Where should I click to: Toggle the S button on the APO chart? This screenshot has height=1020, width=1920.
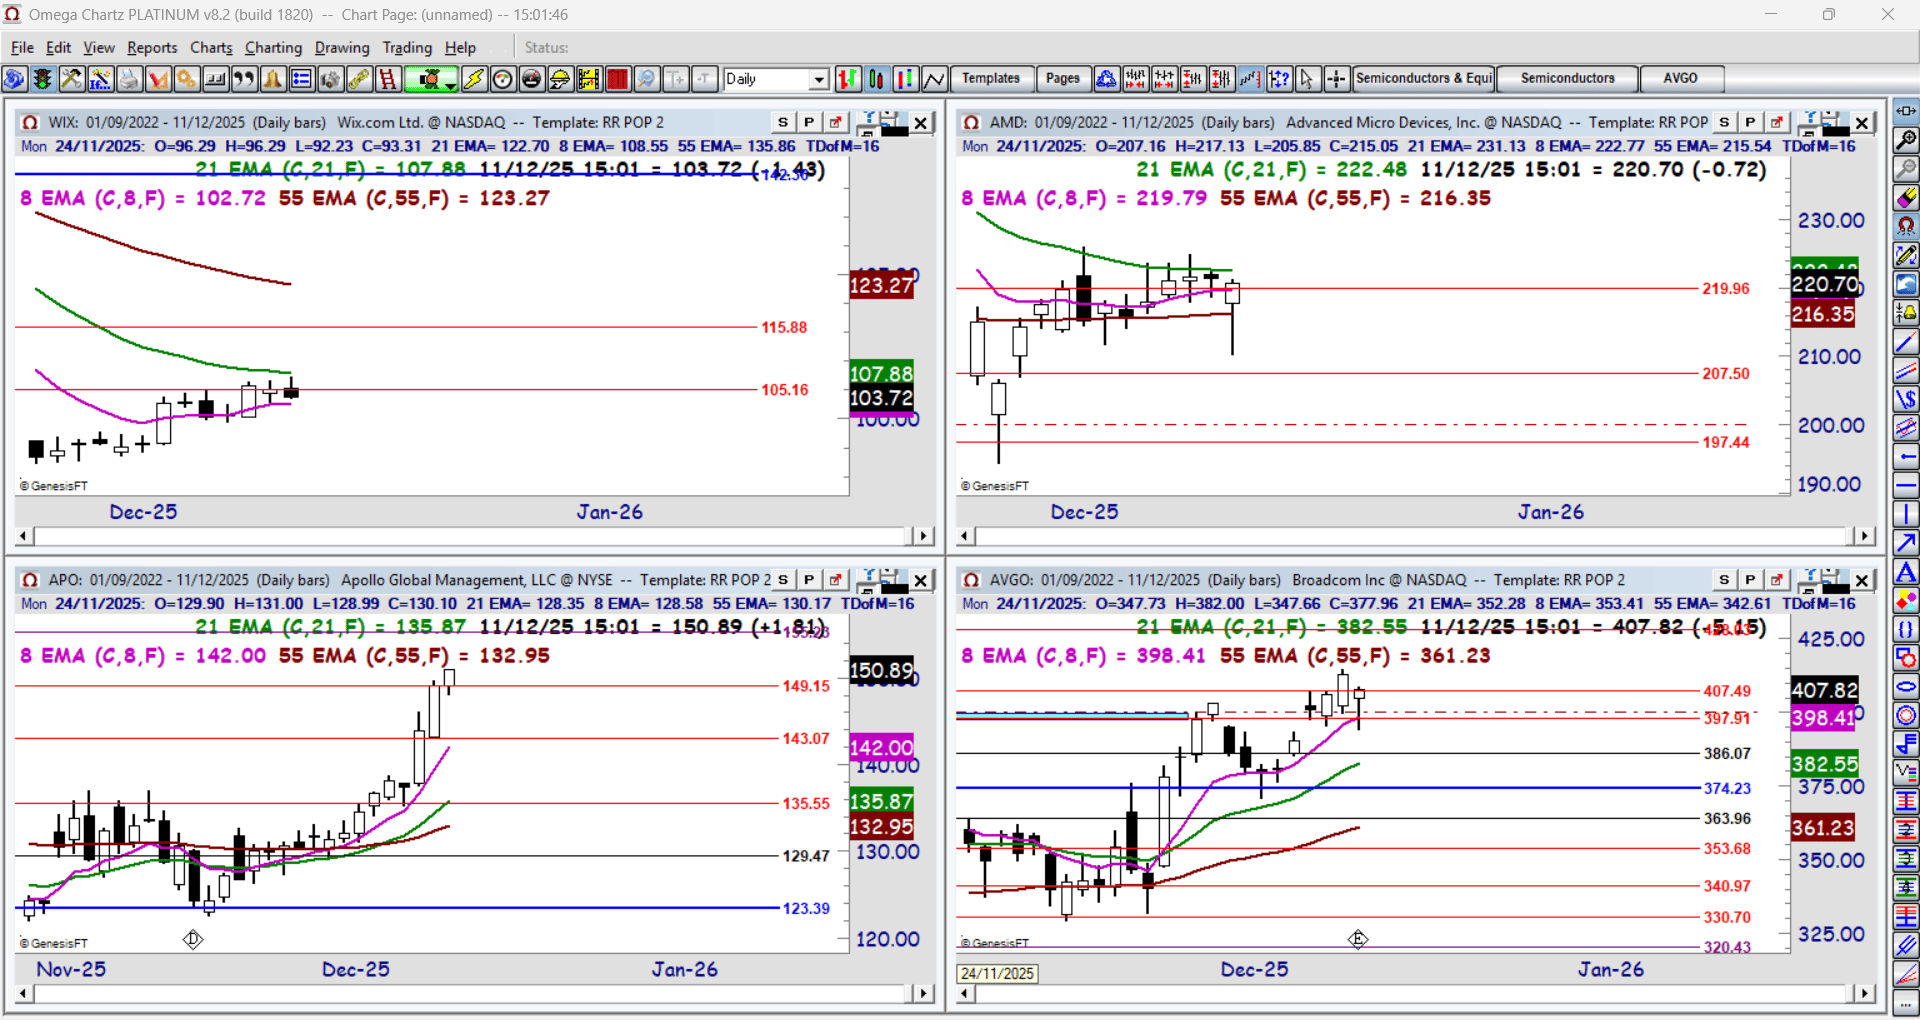tap(783, 580)
